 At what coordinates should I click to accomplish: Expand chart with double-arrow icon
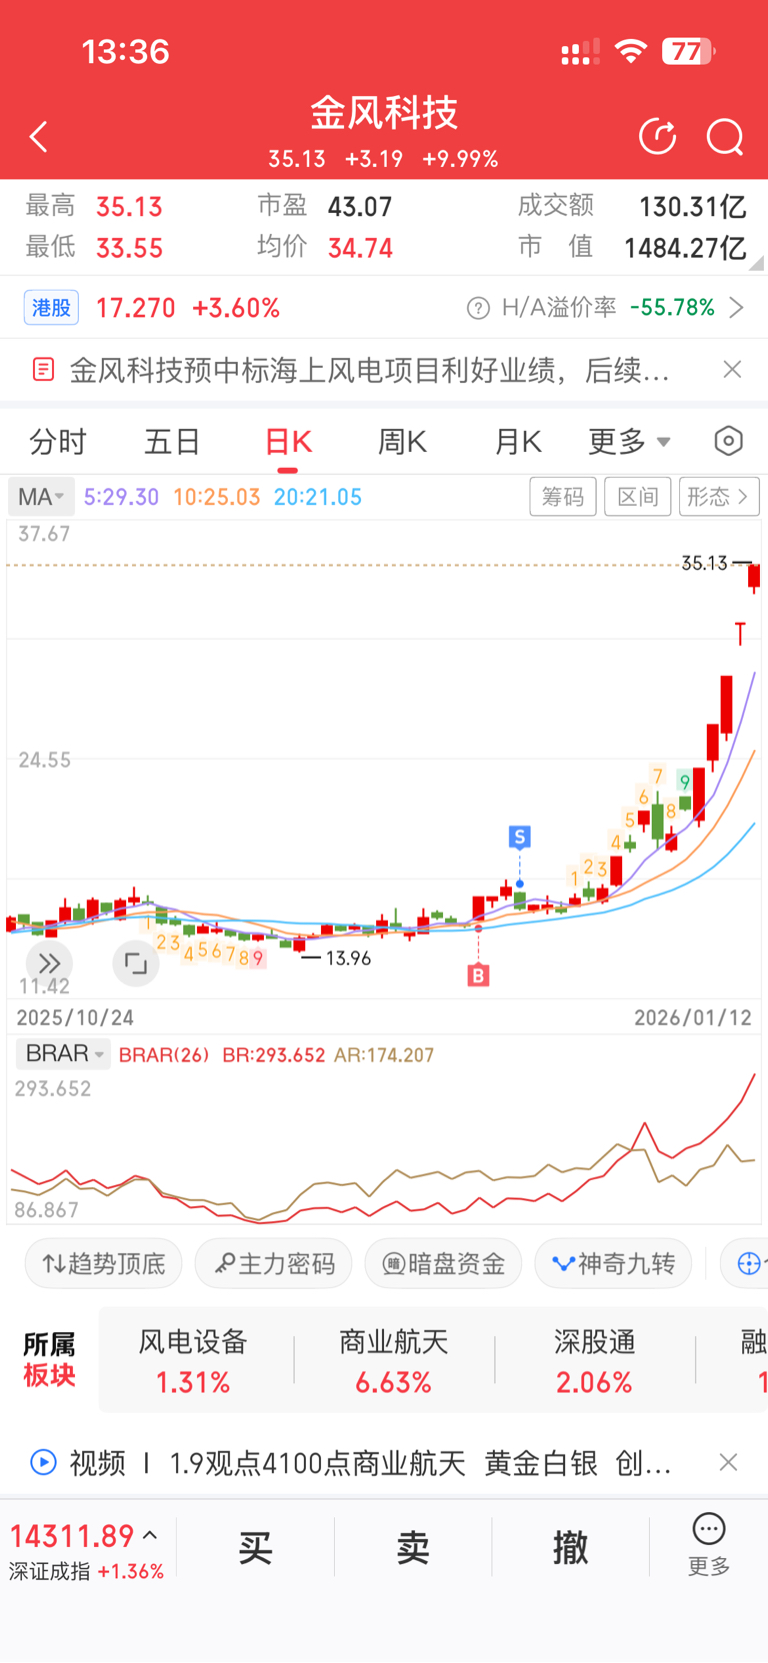[49, 964]
